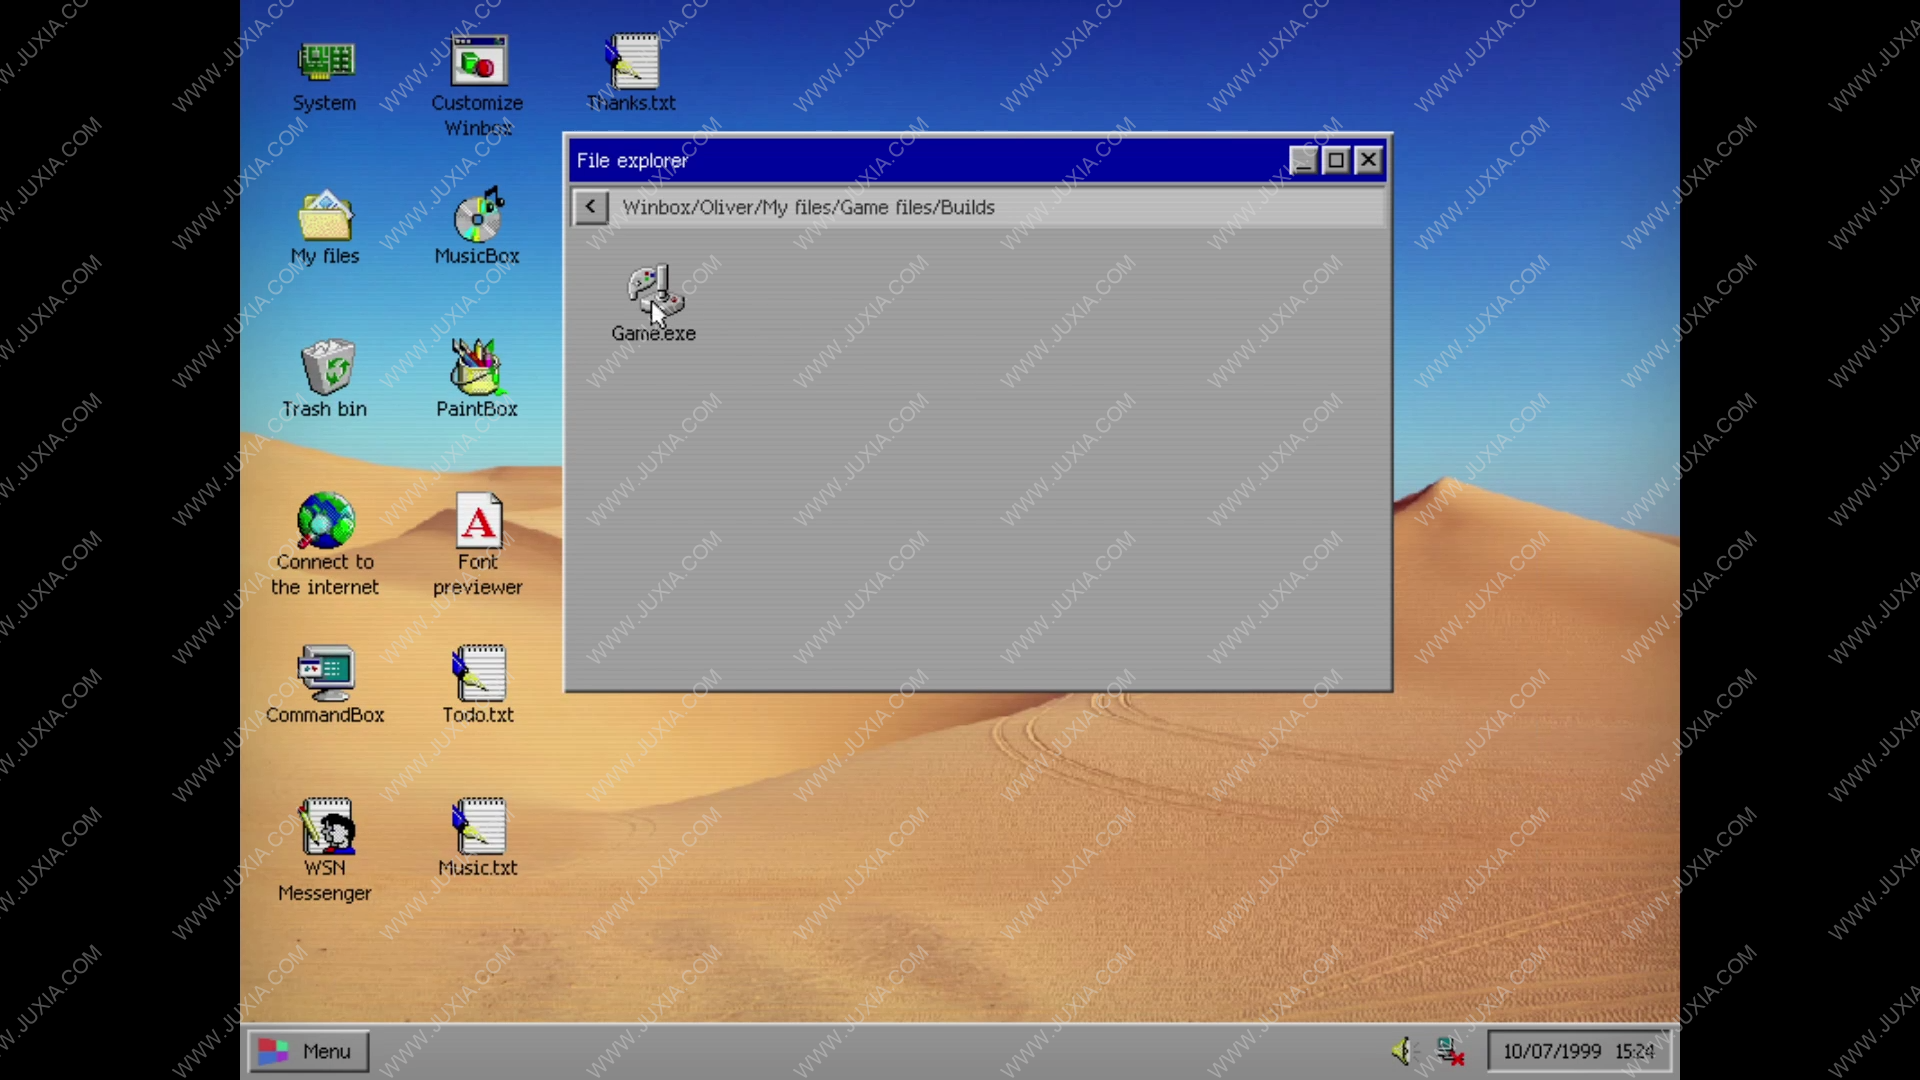The height and width of the screenshot is (1080, 1920).
Task: Navigate back in File explorer
Action: tap(591, 207)
